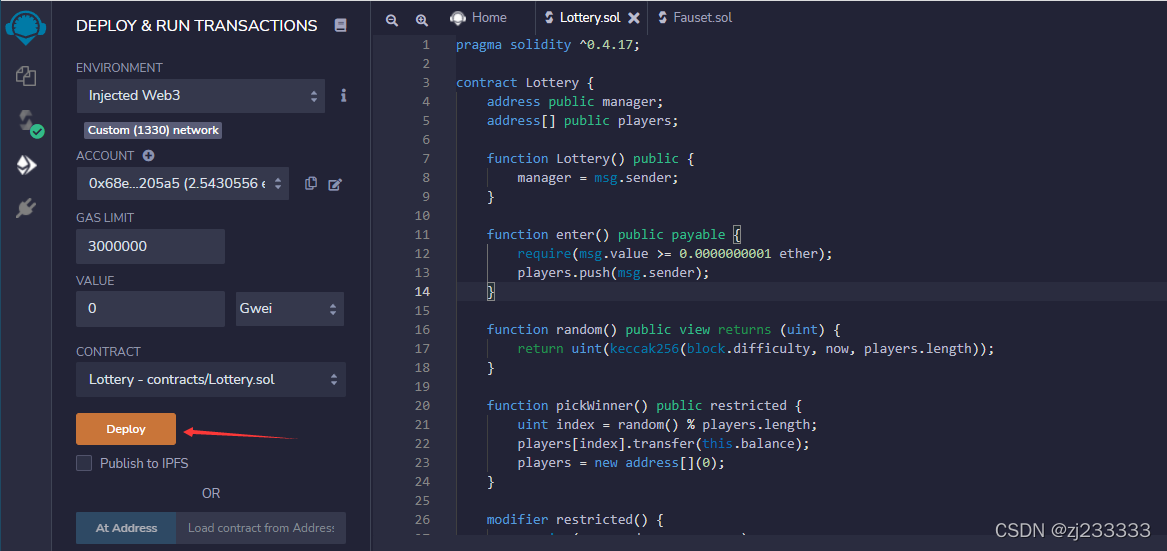The width and height of the screenshot is (1167, 551).
Task: Switch to the Fauset.sol tab
Action: click(x=694, y=17)
